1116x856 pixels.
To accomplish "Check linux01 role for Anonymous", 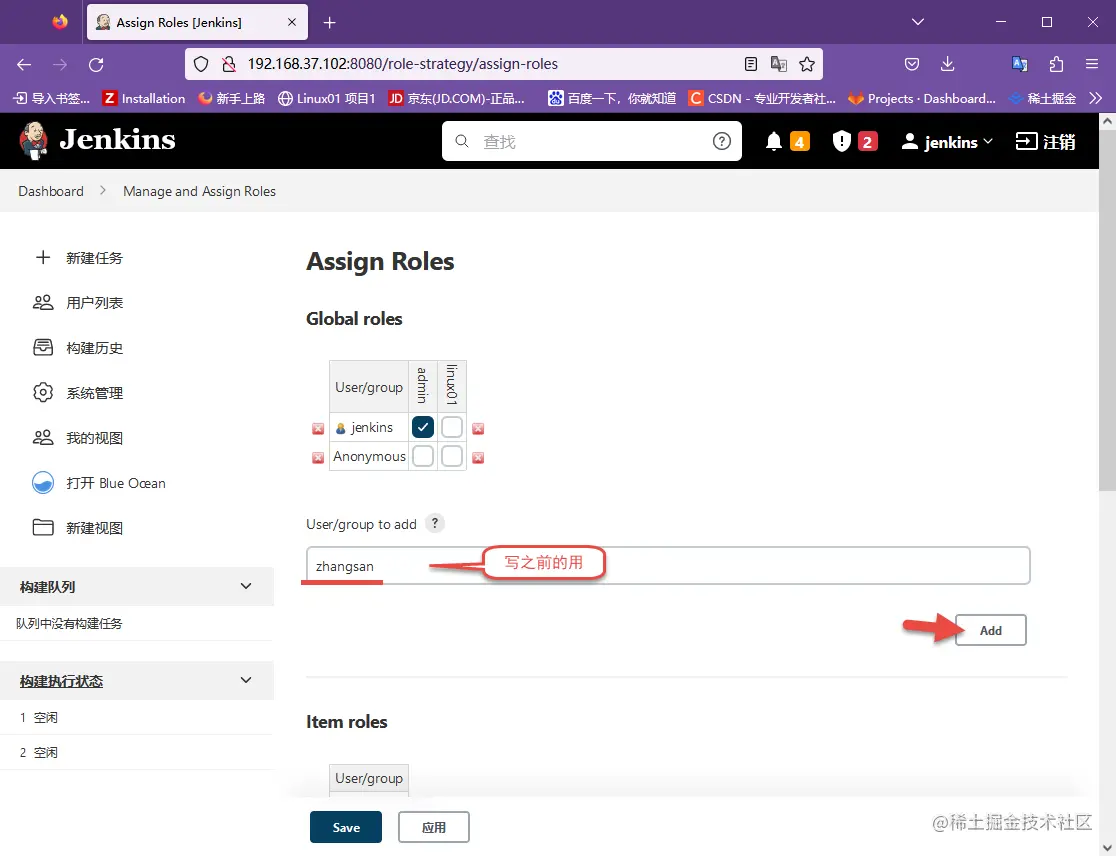I will (452, 456).
